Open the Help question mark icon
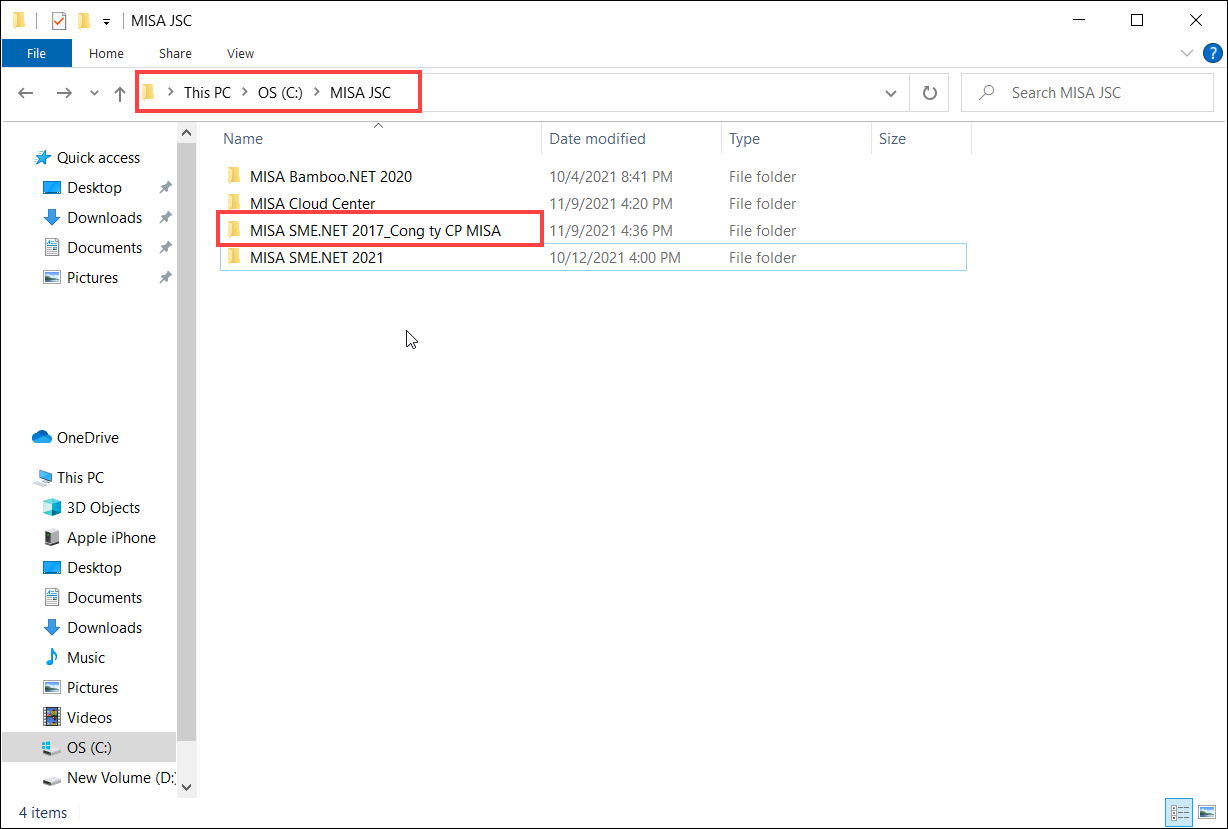 (1212, 53)
